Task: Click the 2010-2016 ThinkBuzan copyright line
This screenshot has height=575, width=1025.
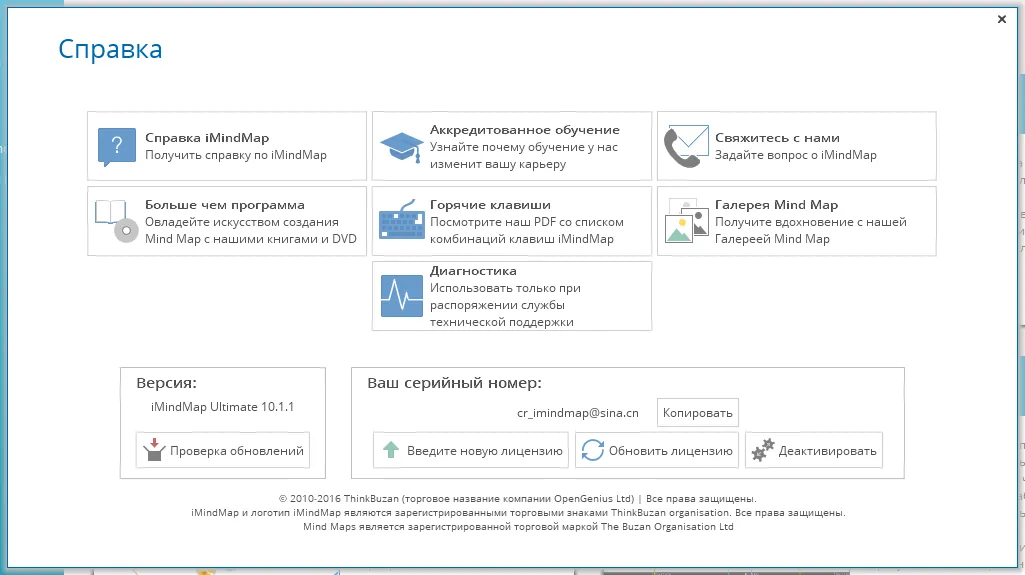Action: 518,499
